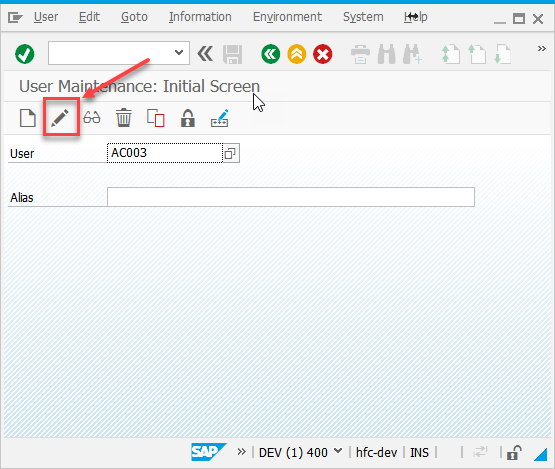The image size is (555, 469).
Task: Click the Display user glasses icon
Action: tap(92, 118)
